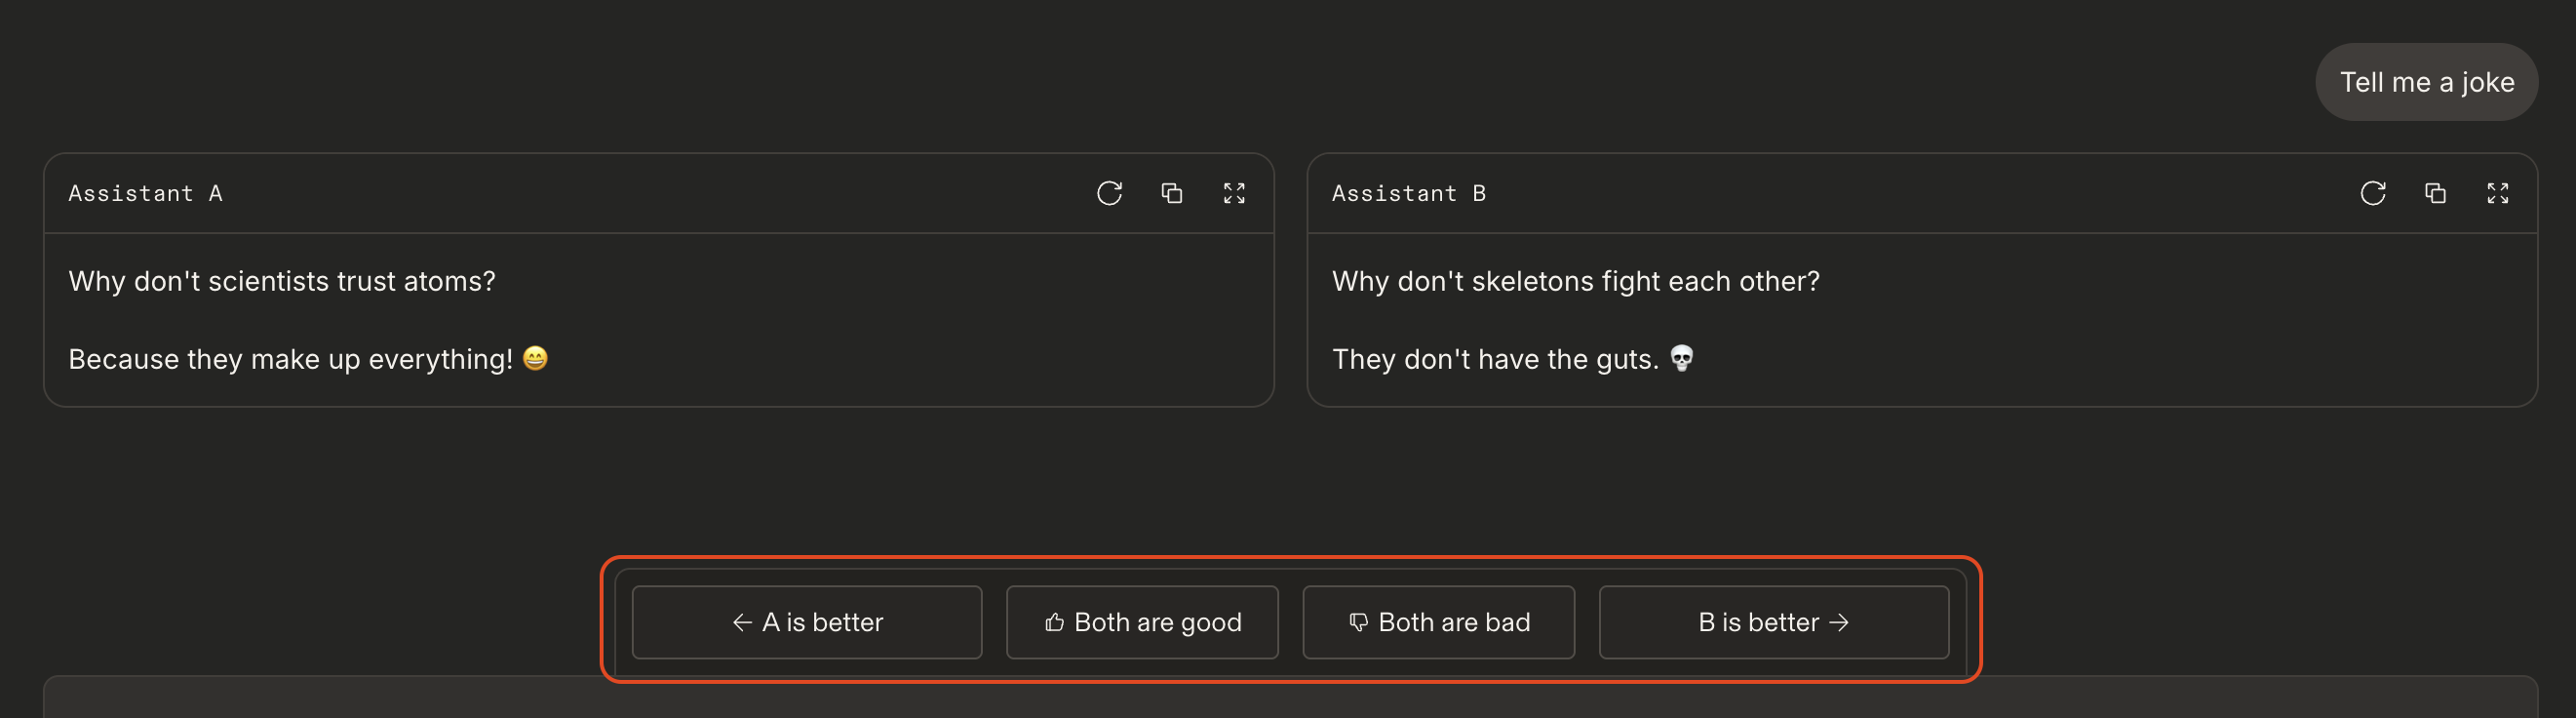Screen dimensions: 2576x718
Task: Click the Assistant A header label
Action: click(x=145, y=193)
